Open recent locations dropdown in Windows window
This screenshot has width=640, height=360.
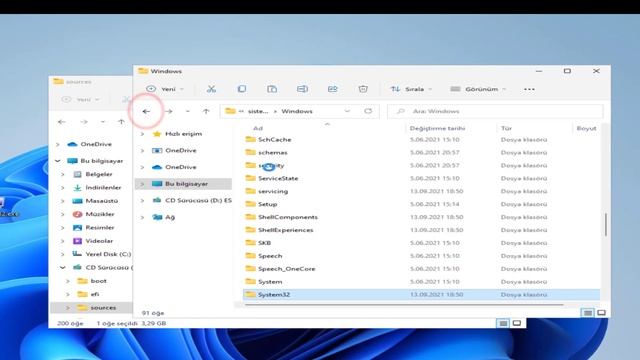pos(187,111)
